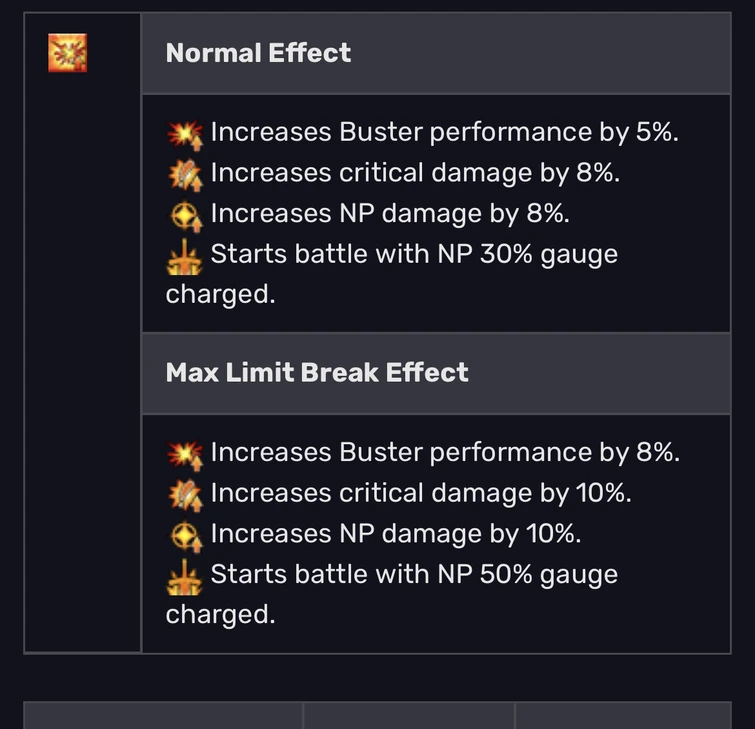Click critical damage icon beside the 8% line
The image size is (755, 729).
pos(185,174)
